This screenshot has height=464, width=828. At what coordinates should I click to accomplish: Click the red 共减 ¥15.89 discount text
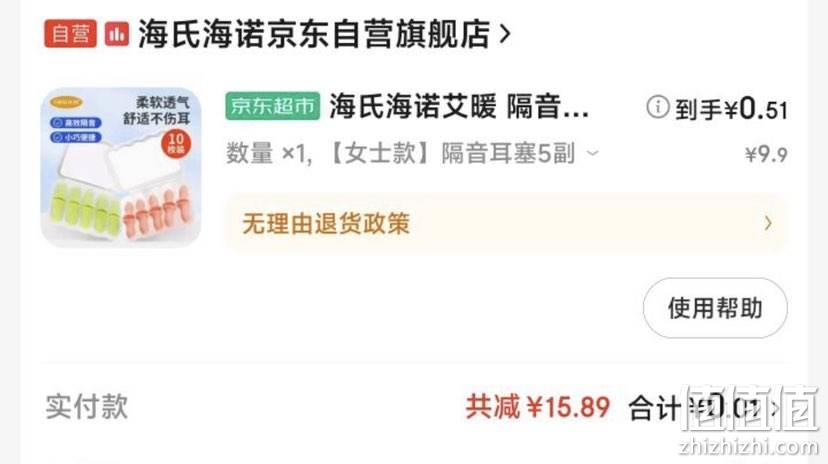pos(538,407)
